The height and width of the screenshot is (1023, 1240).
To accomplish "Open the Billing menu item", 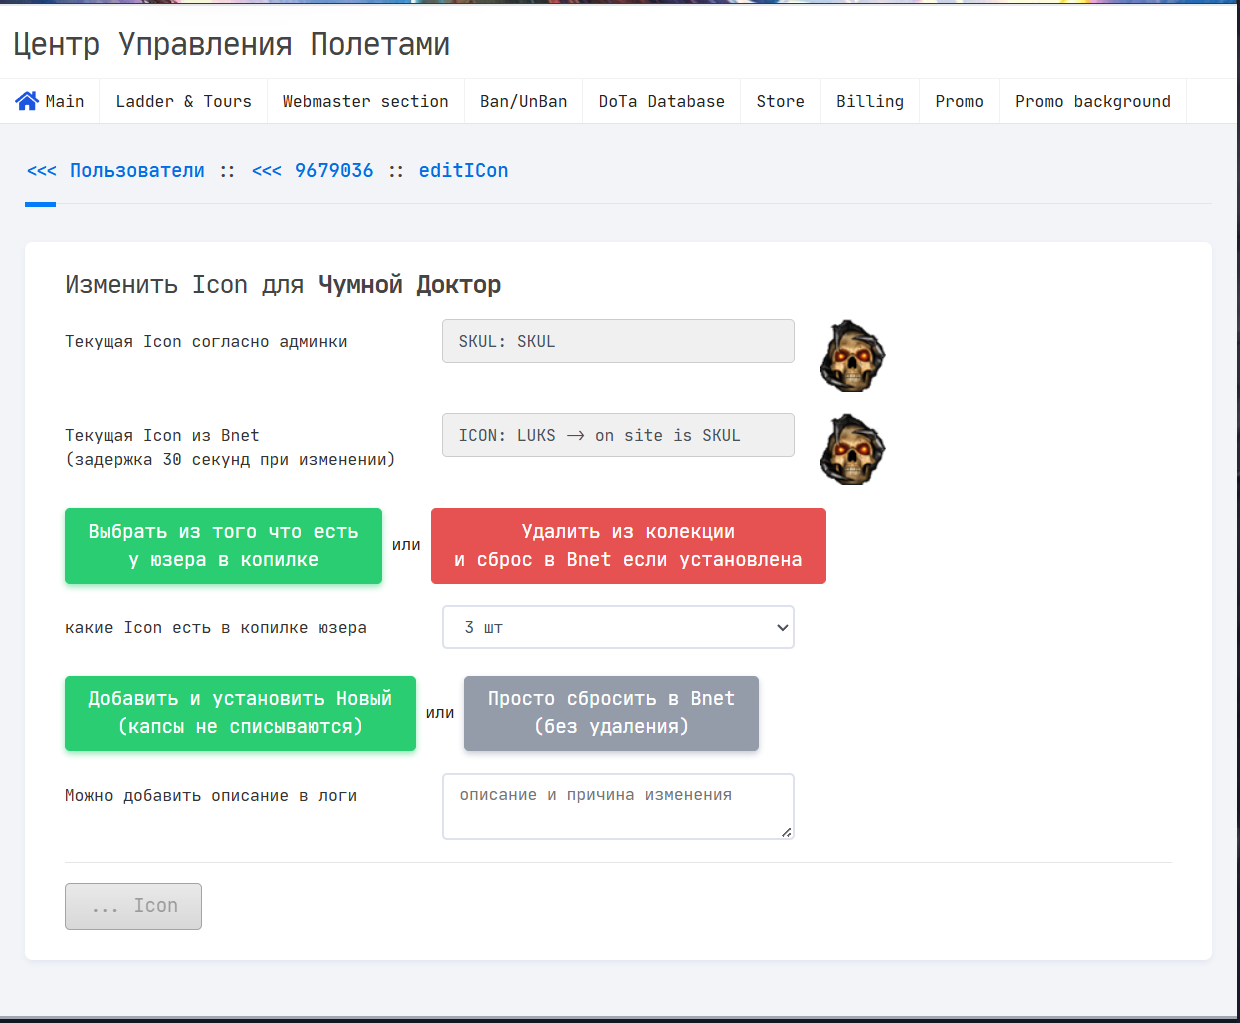I will click(x=870, y=101).
